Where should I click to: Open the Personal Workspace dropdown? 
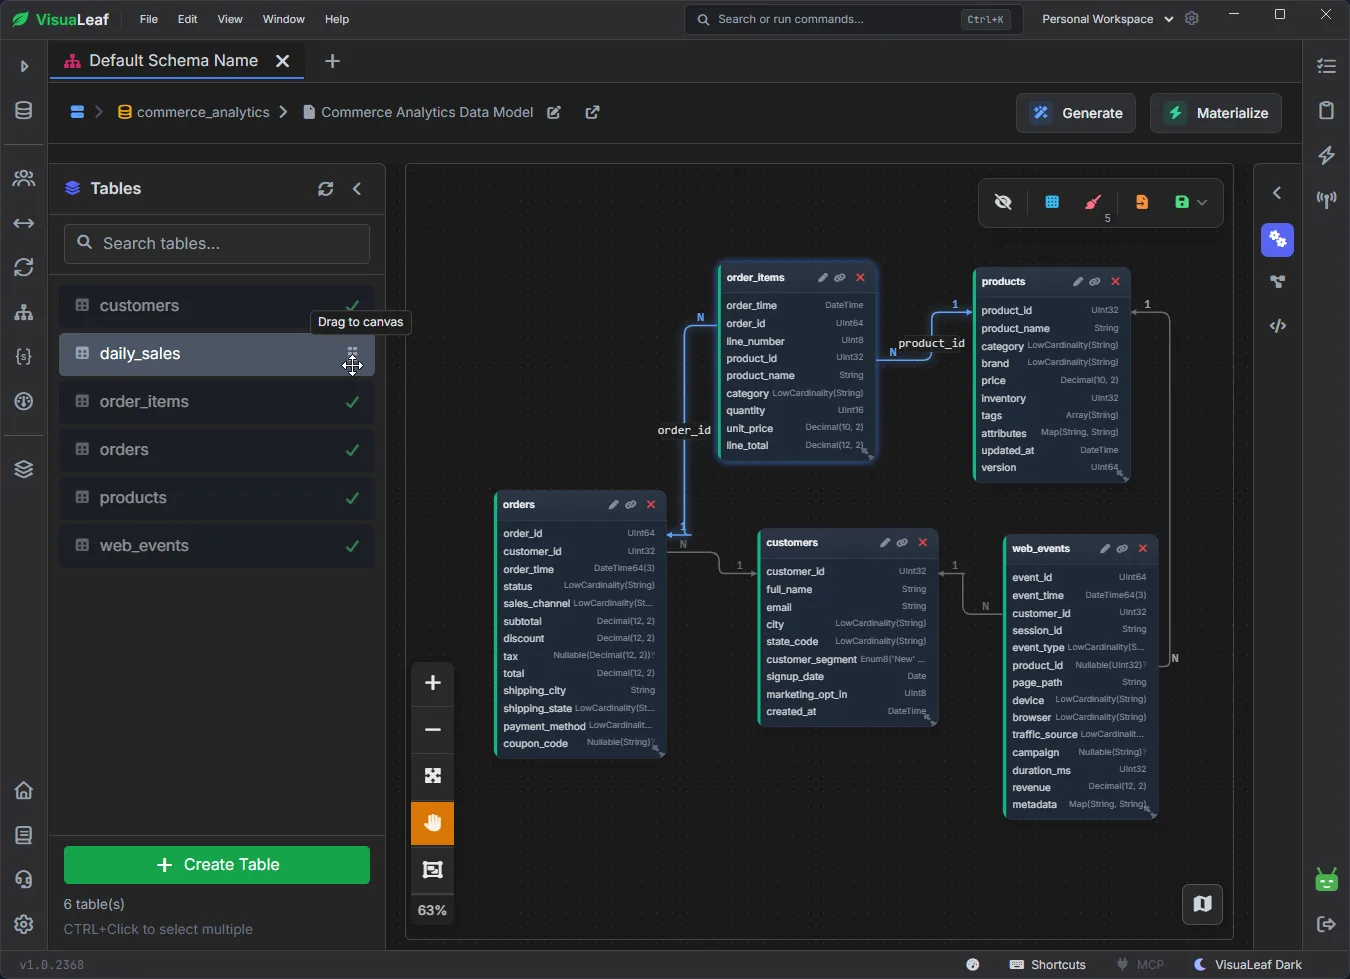tap(1107, 19)
